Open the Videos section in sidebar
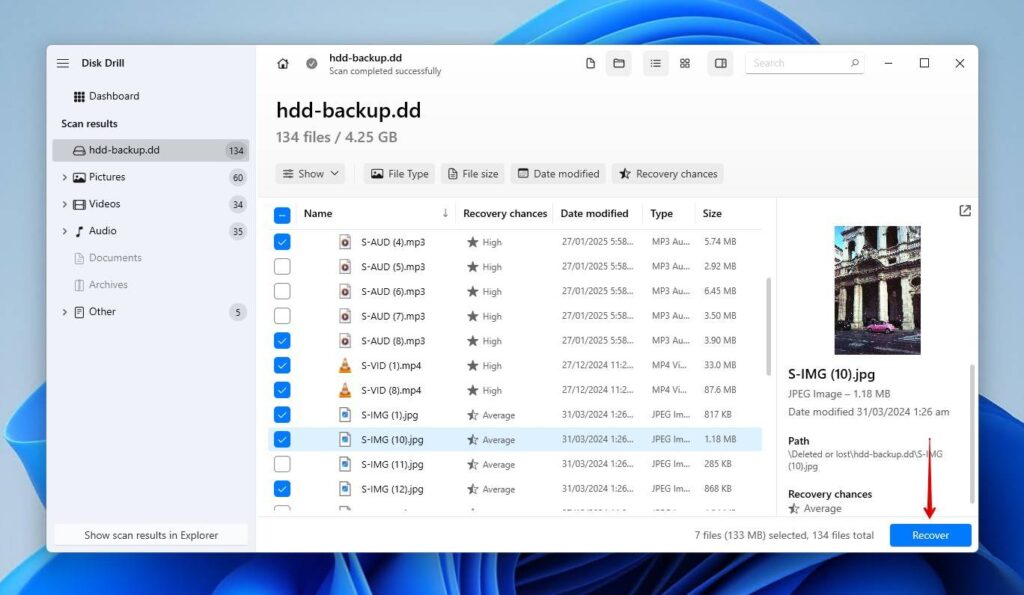 pyautogui.click(x=65, y=204)
